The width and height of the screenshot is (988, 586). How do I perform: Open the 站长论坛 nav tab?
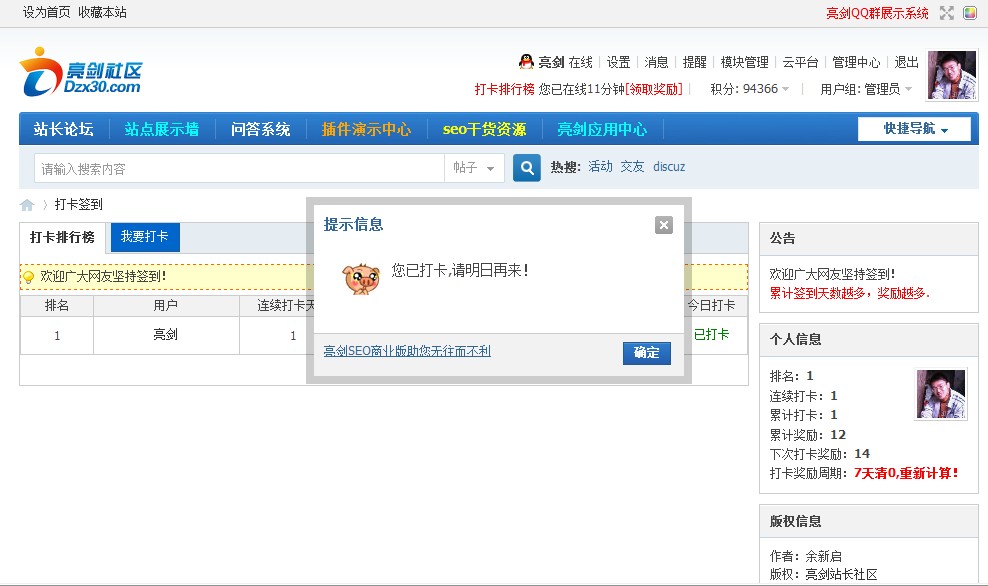click(64, 129)
